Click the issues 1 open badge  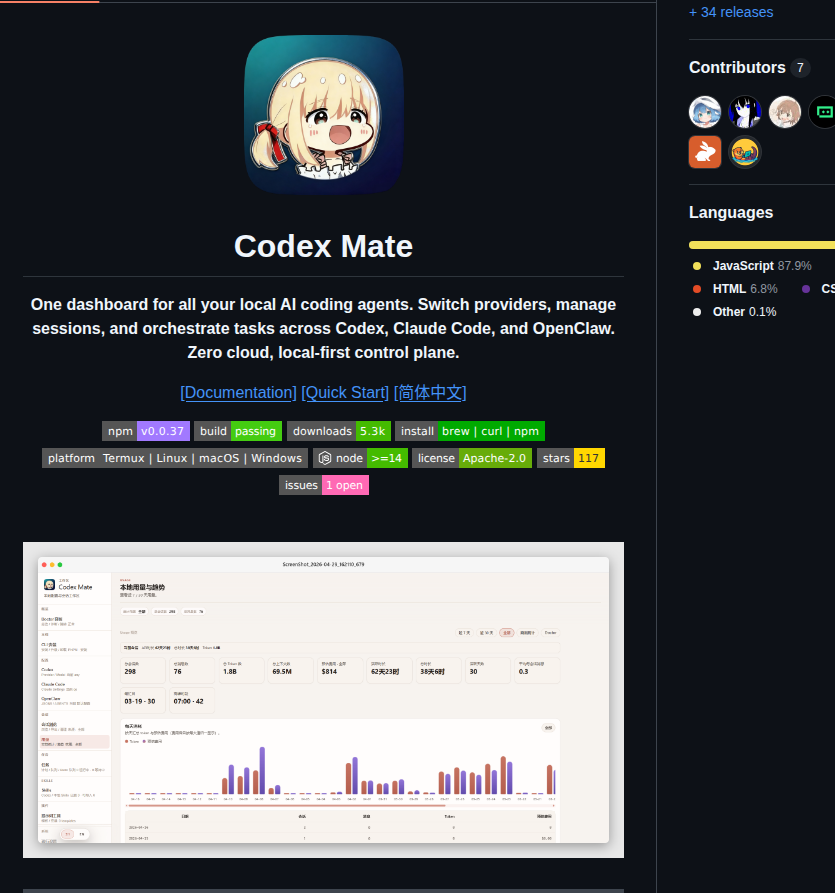(x=324, y=485)
